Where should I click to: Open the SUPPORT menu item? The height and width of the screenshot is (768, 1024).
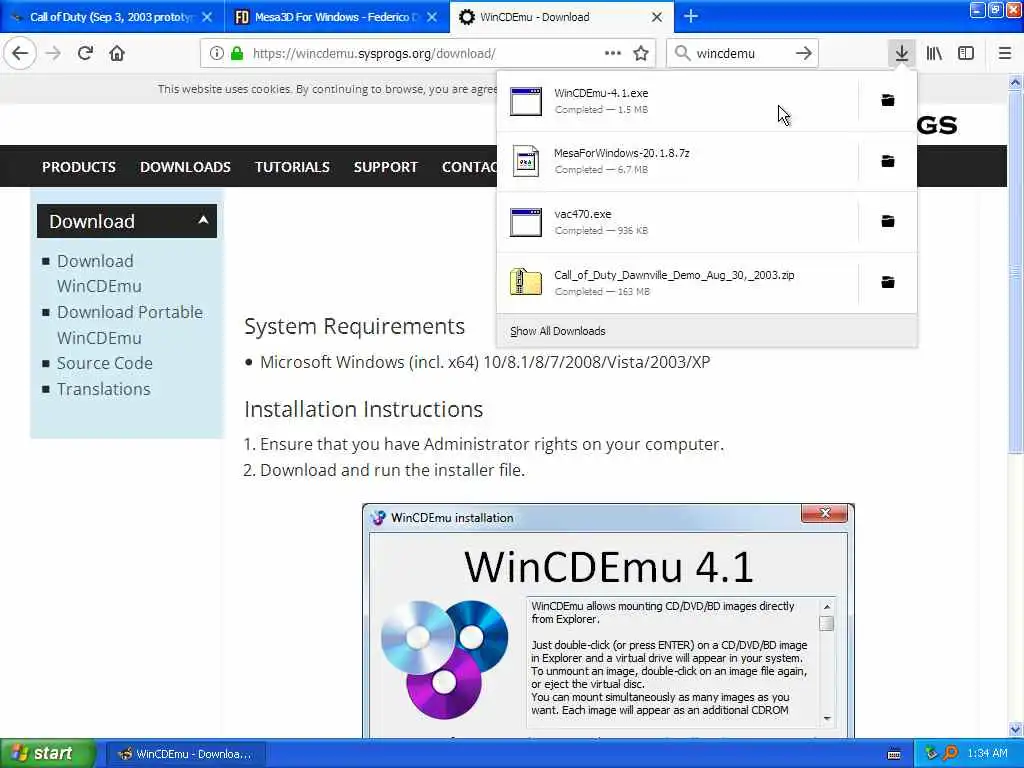tap(385, 167)
